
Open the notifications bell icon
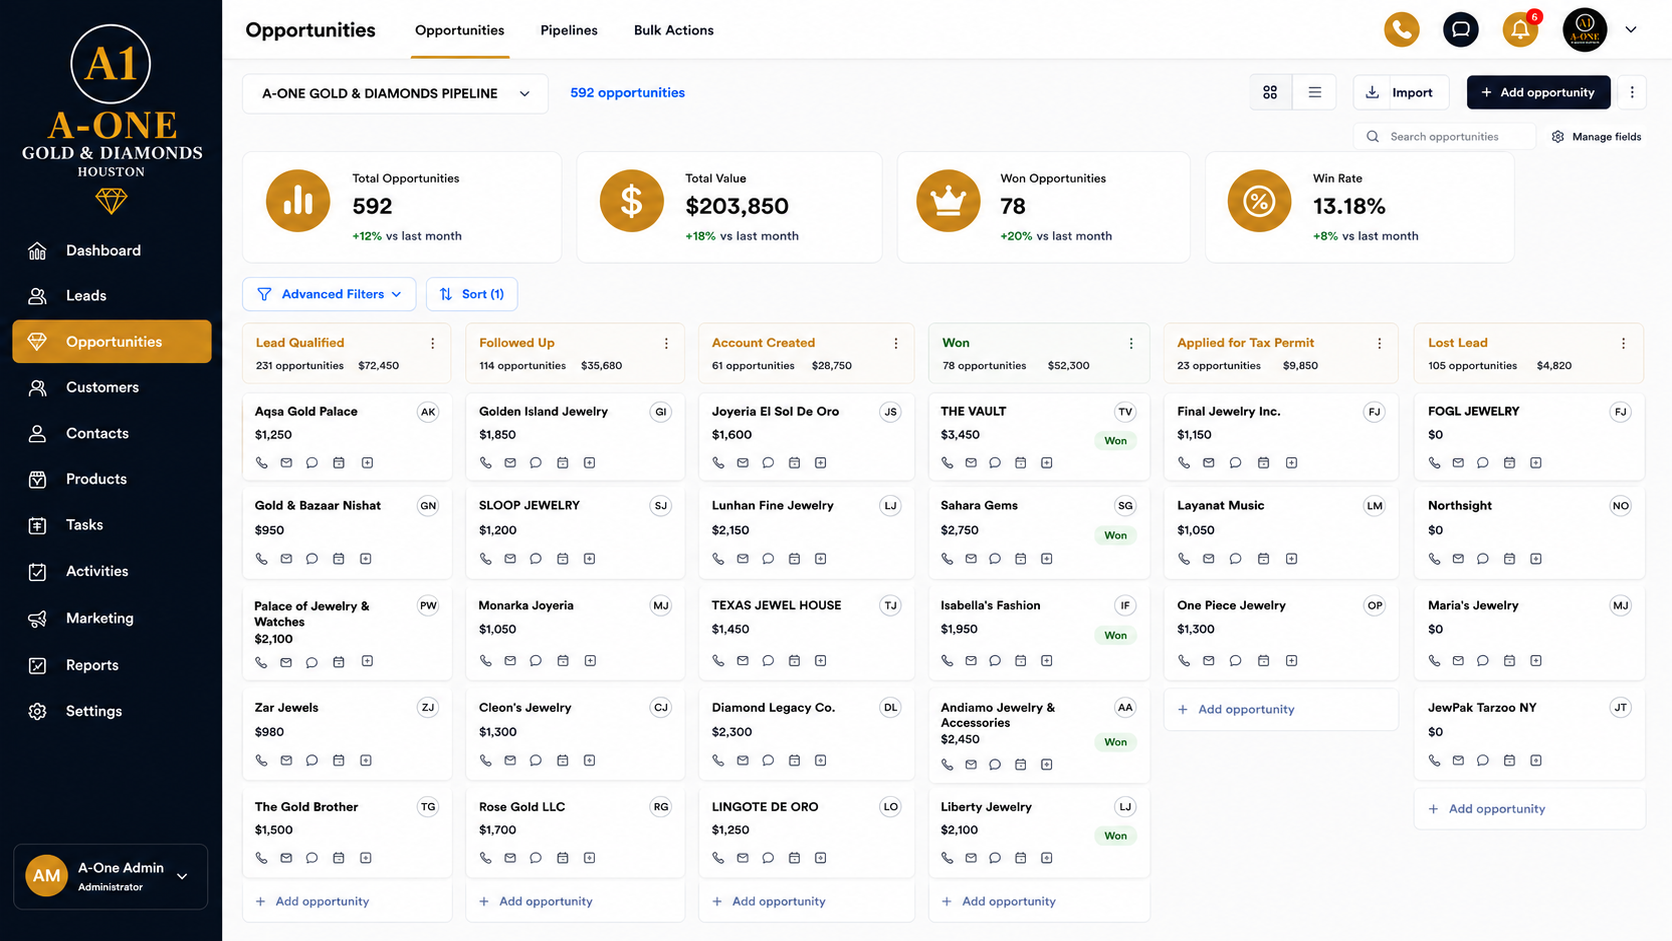click(1520, 30)
